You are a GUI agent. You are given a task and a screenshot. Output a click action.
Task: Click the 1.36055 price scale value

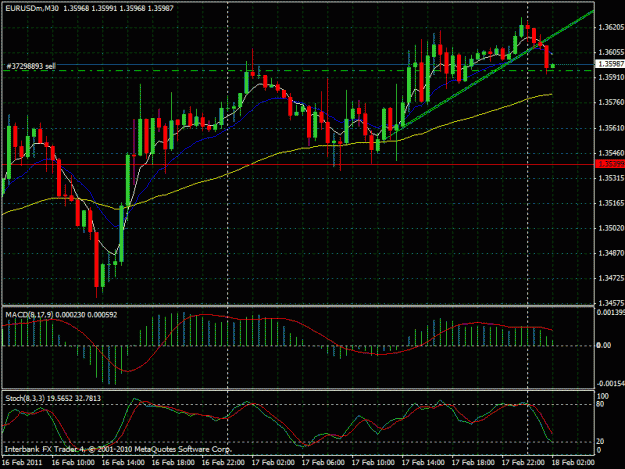[x=611, y=52]
